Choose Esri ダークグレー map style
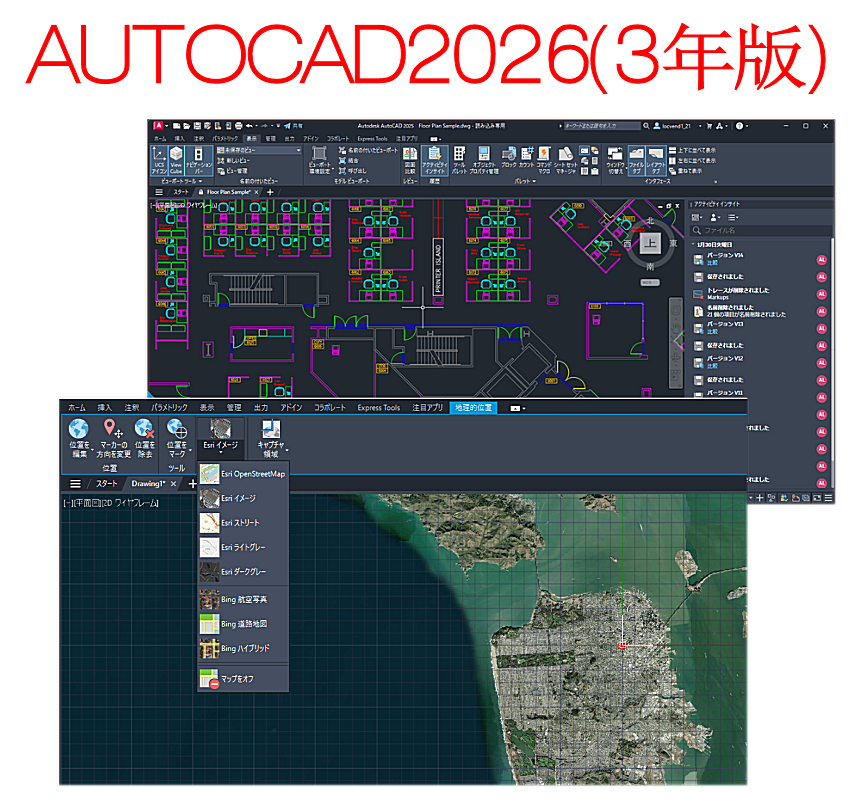852x799 pixels. point(242,572)
